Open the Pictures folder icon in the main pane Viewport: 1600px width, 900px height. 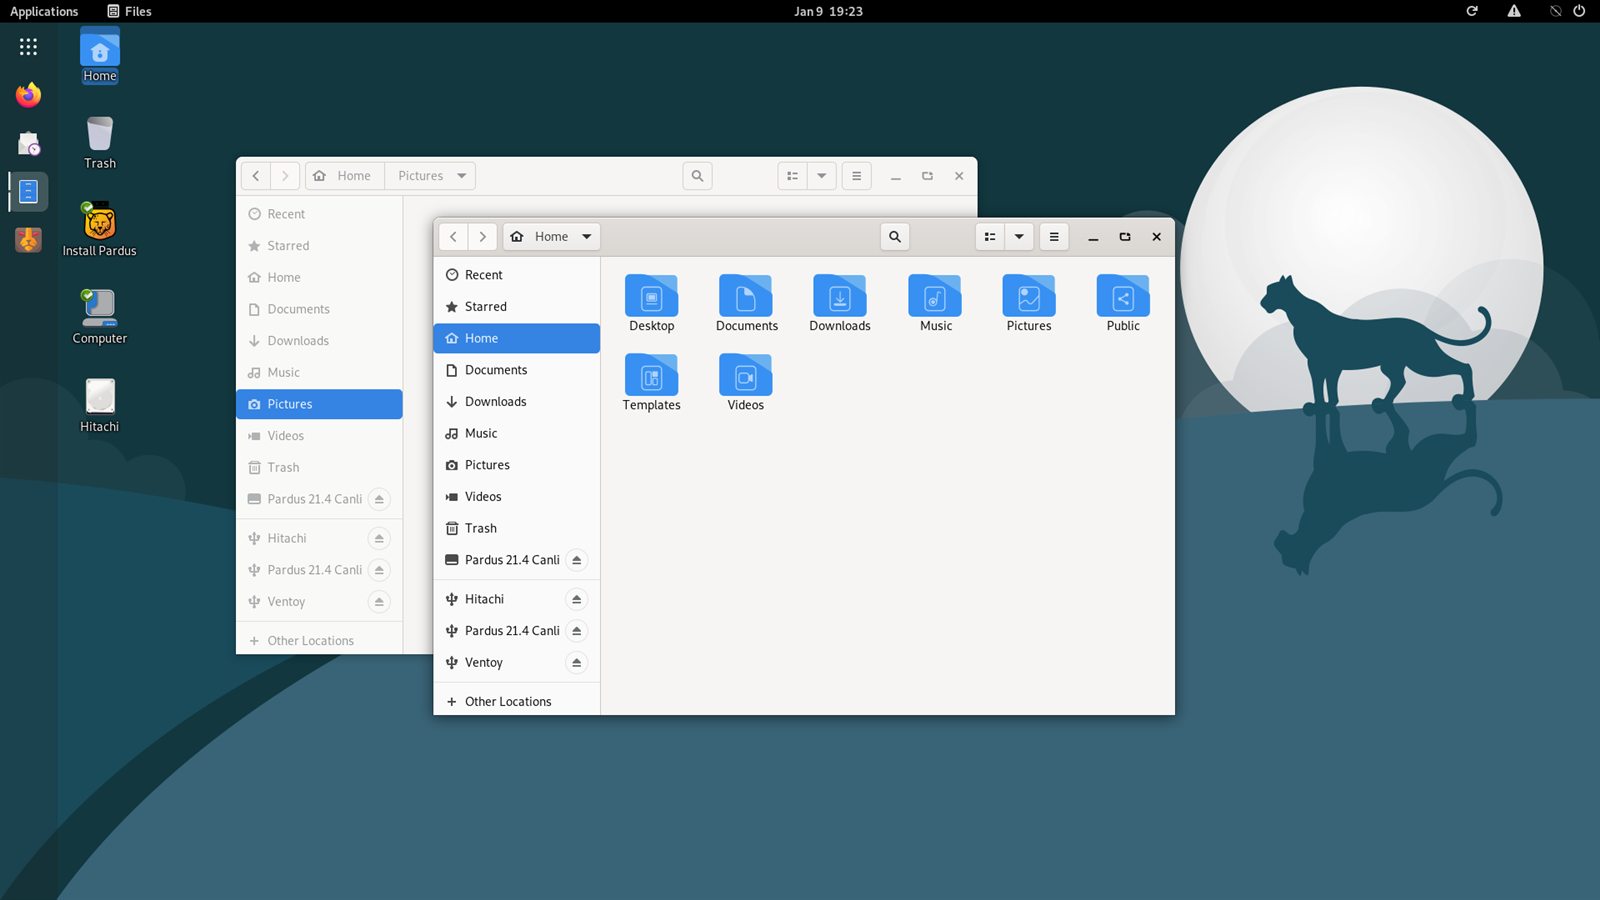point(1029,302)
